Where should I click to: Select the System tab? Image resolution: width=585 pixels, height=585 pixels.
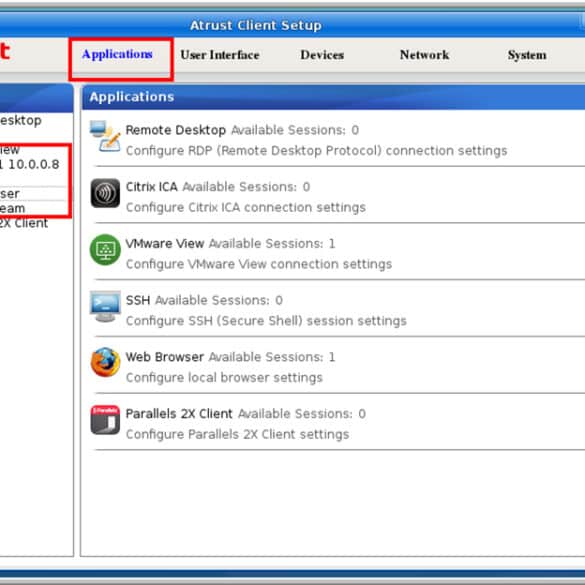point(527,55)
